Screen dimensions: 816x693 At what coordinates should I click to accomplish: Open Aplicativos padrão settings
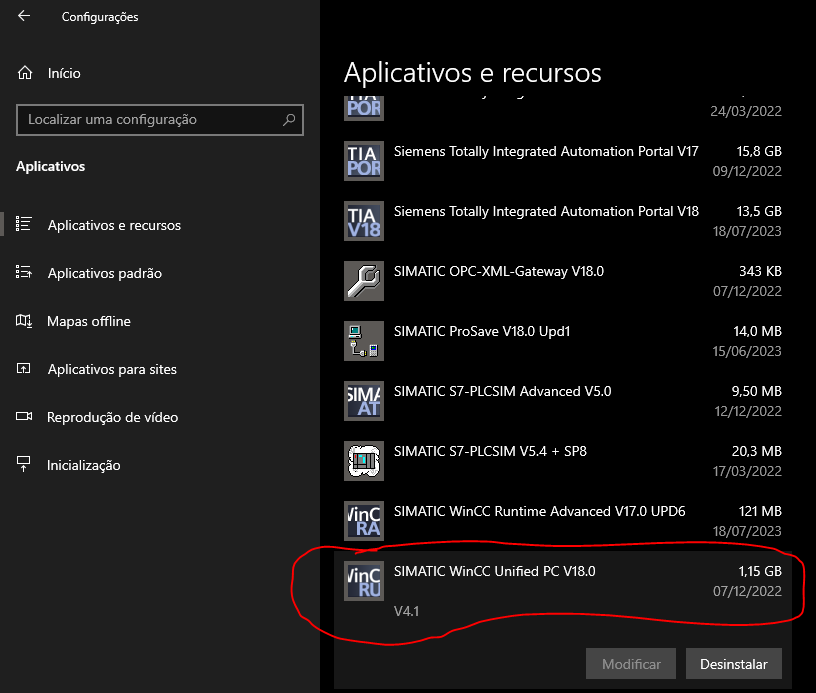point(104,273)
